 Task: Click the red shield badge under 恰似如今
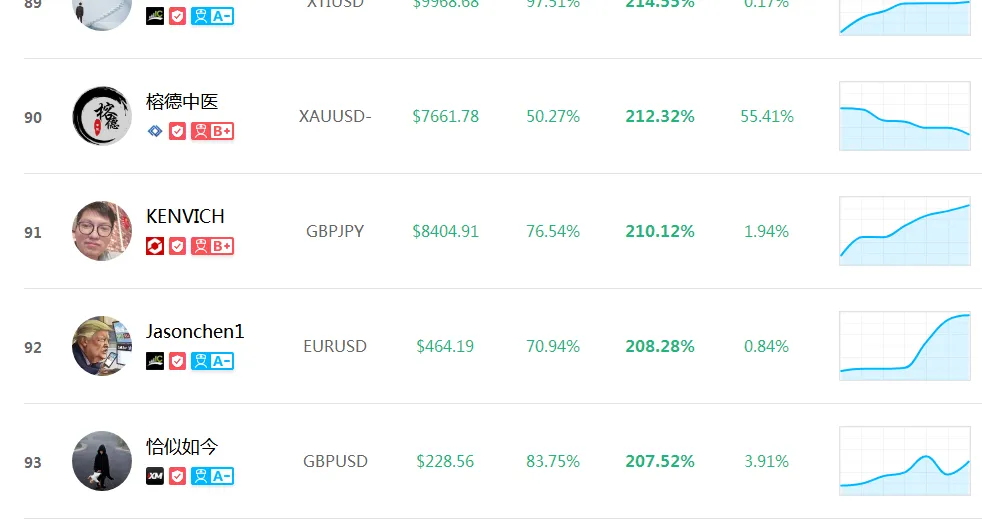[177, 476]
